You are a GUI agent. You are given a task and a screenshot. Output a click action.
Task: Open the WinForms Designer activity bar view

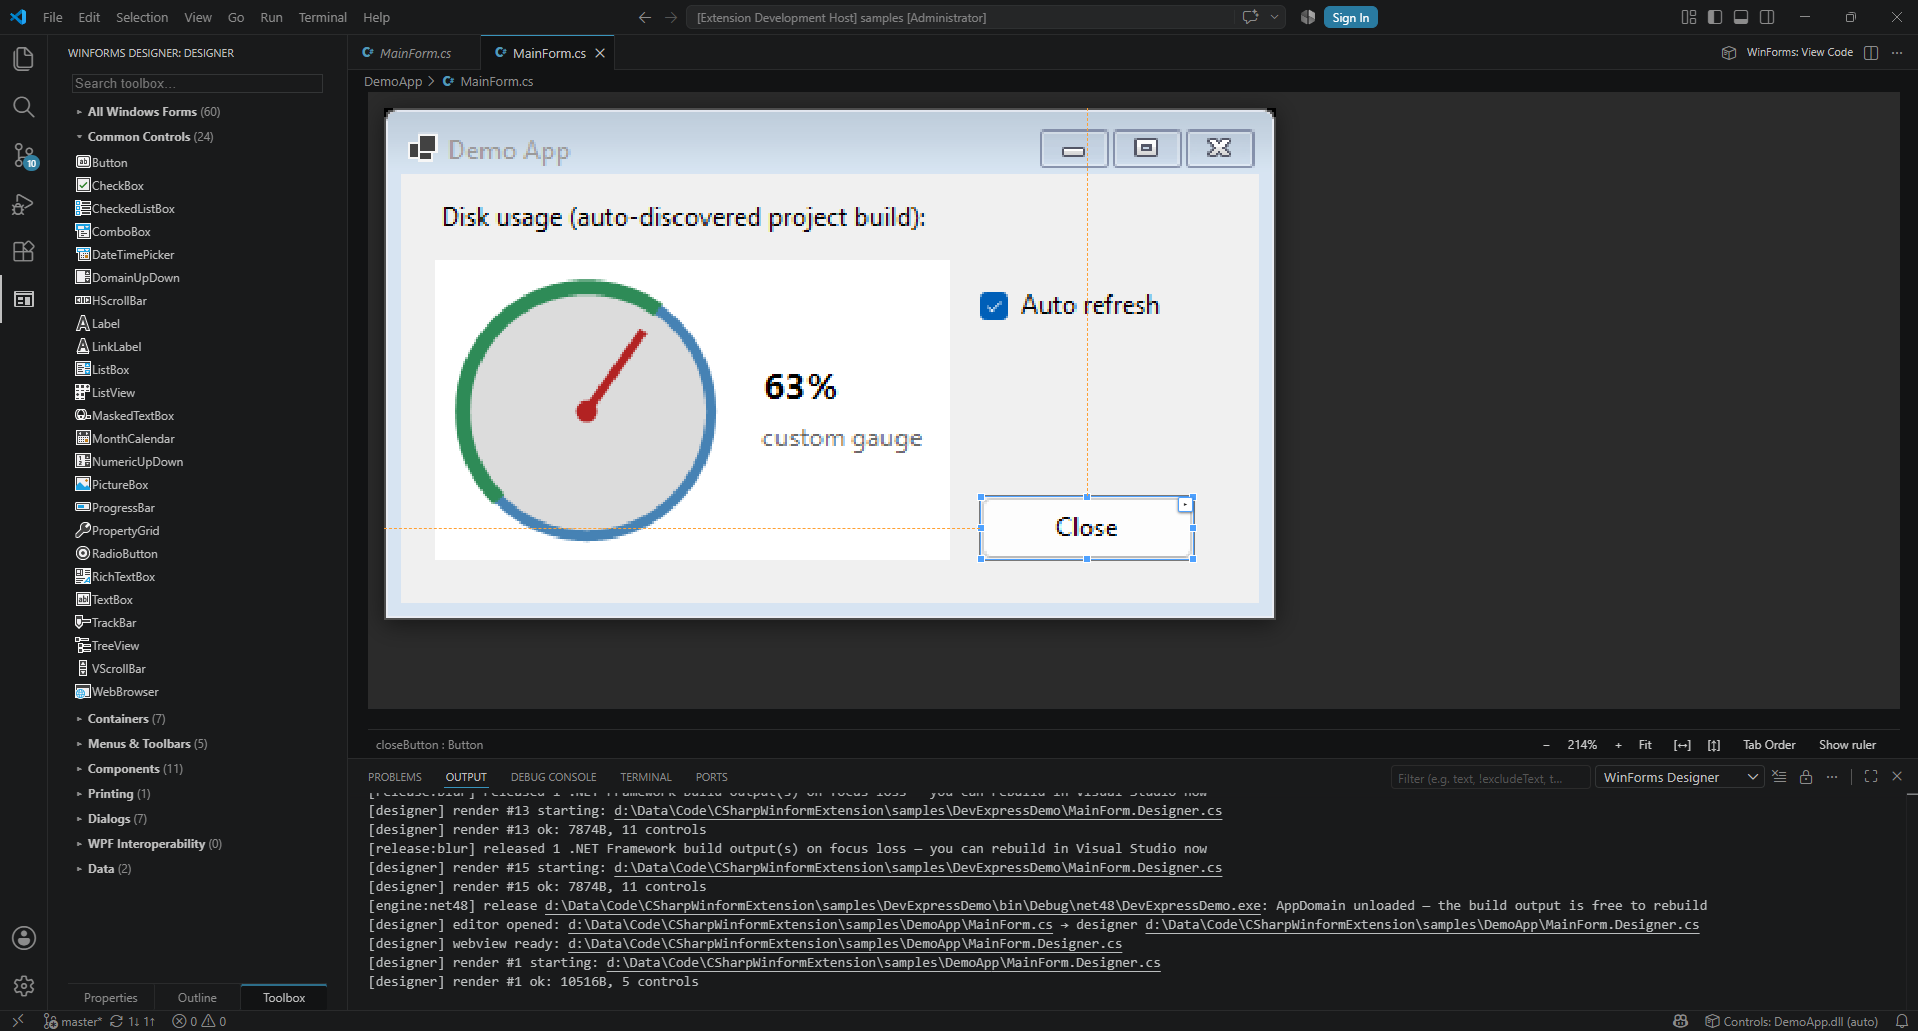point(24,299)
